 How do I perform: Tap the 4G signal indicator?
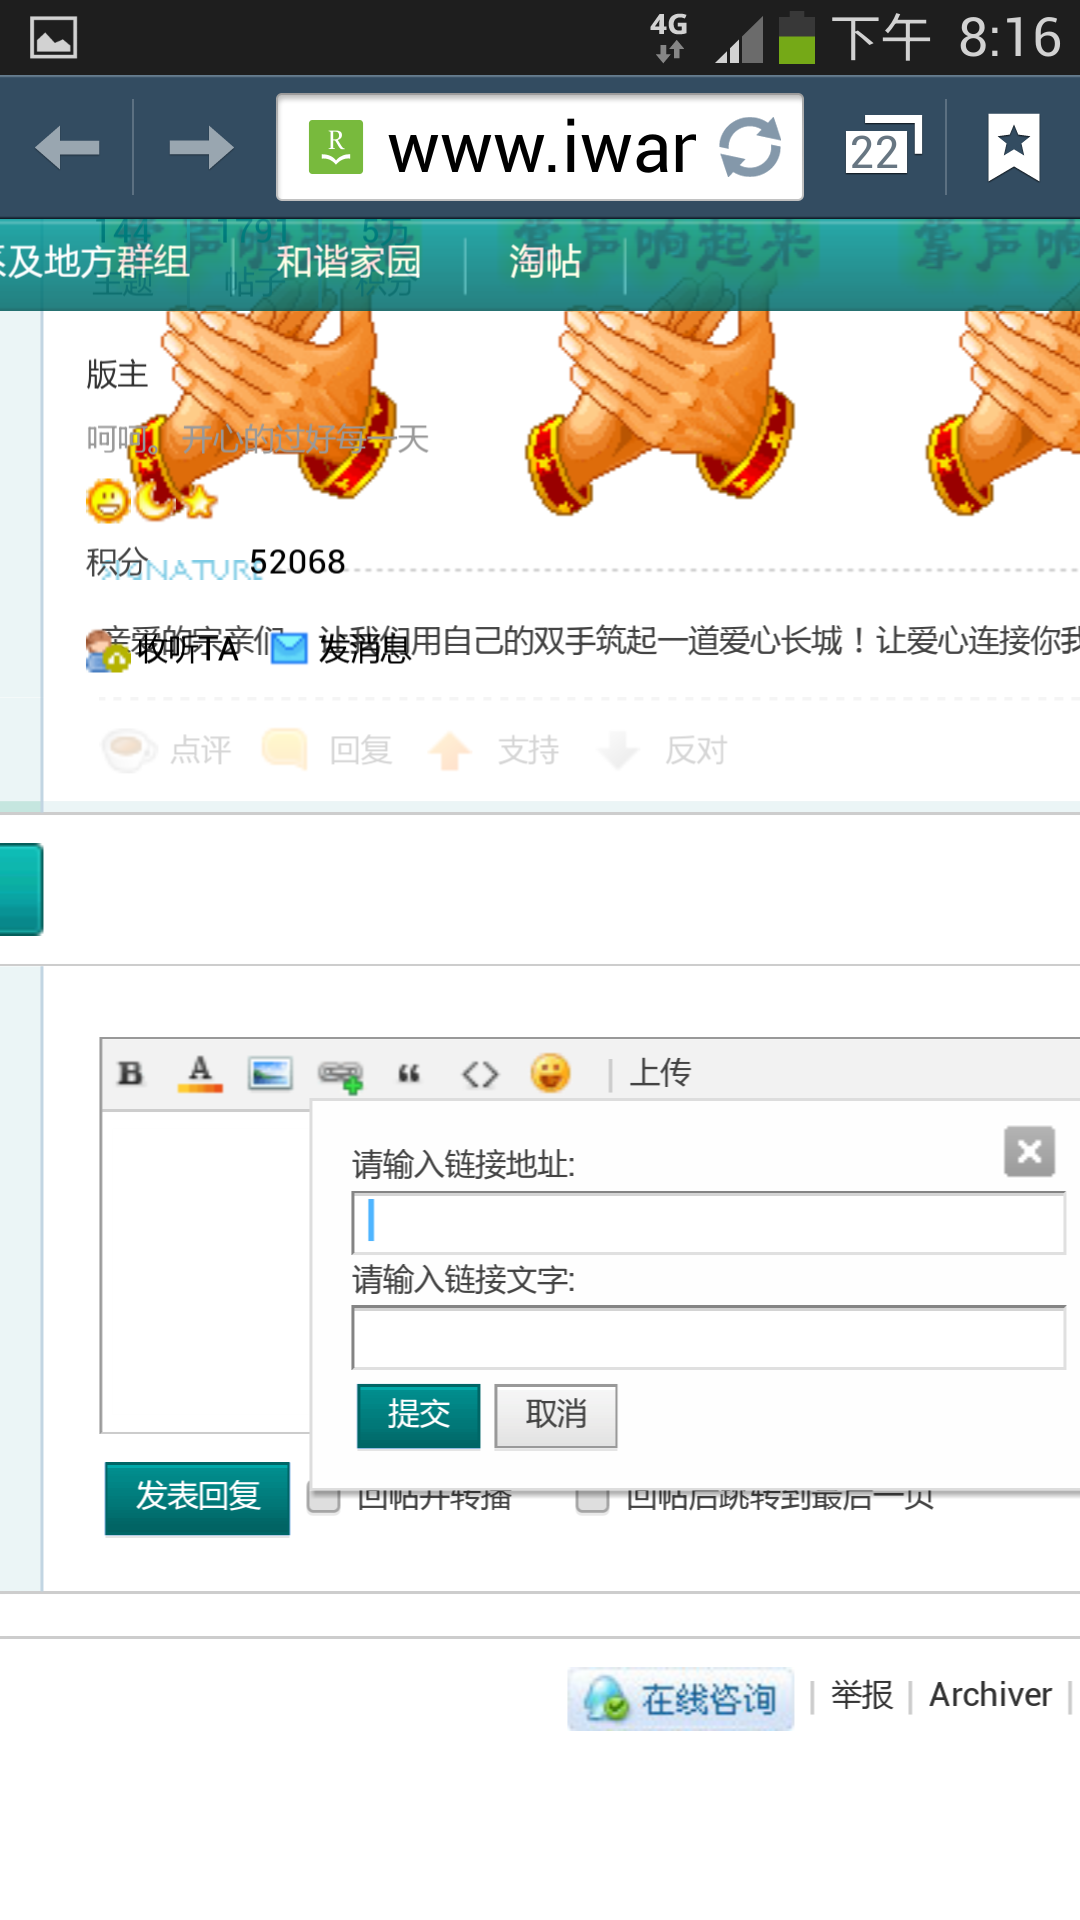(669, 37)
